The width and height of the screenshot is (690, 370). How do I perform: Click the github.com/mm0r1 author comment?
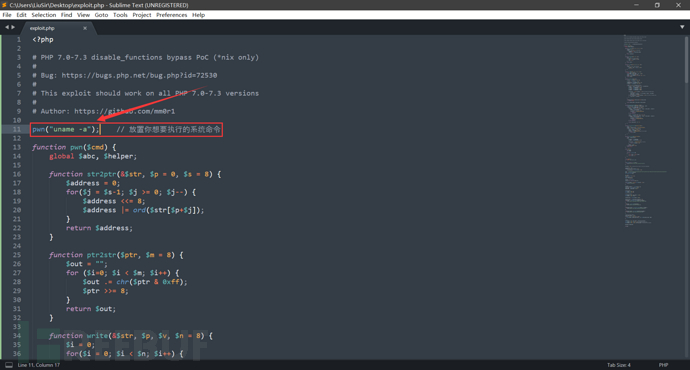click(104, 111)
